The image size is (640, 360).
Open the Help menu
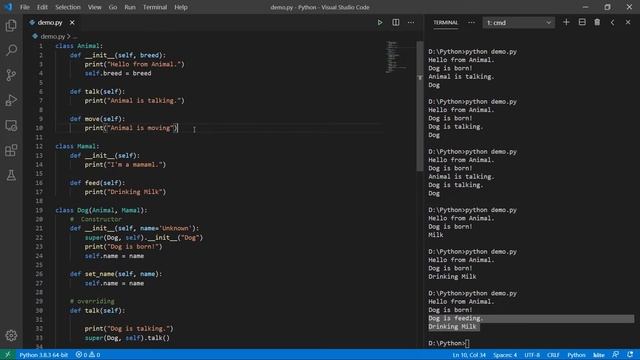pyautogui.click(x=181, y=7)
